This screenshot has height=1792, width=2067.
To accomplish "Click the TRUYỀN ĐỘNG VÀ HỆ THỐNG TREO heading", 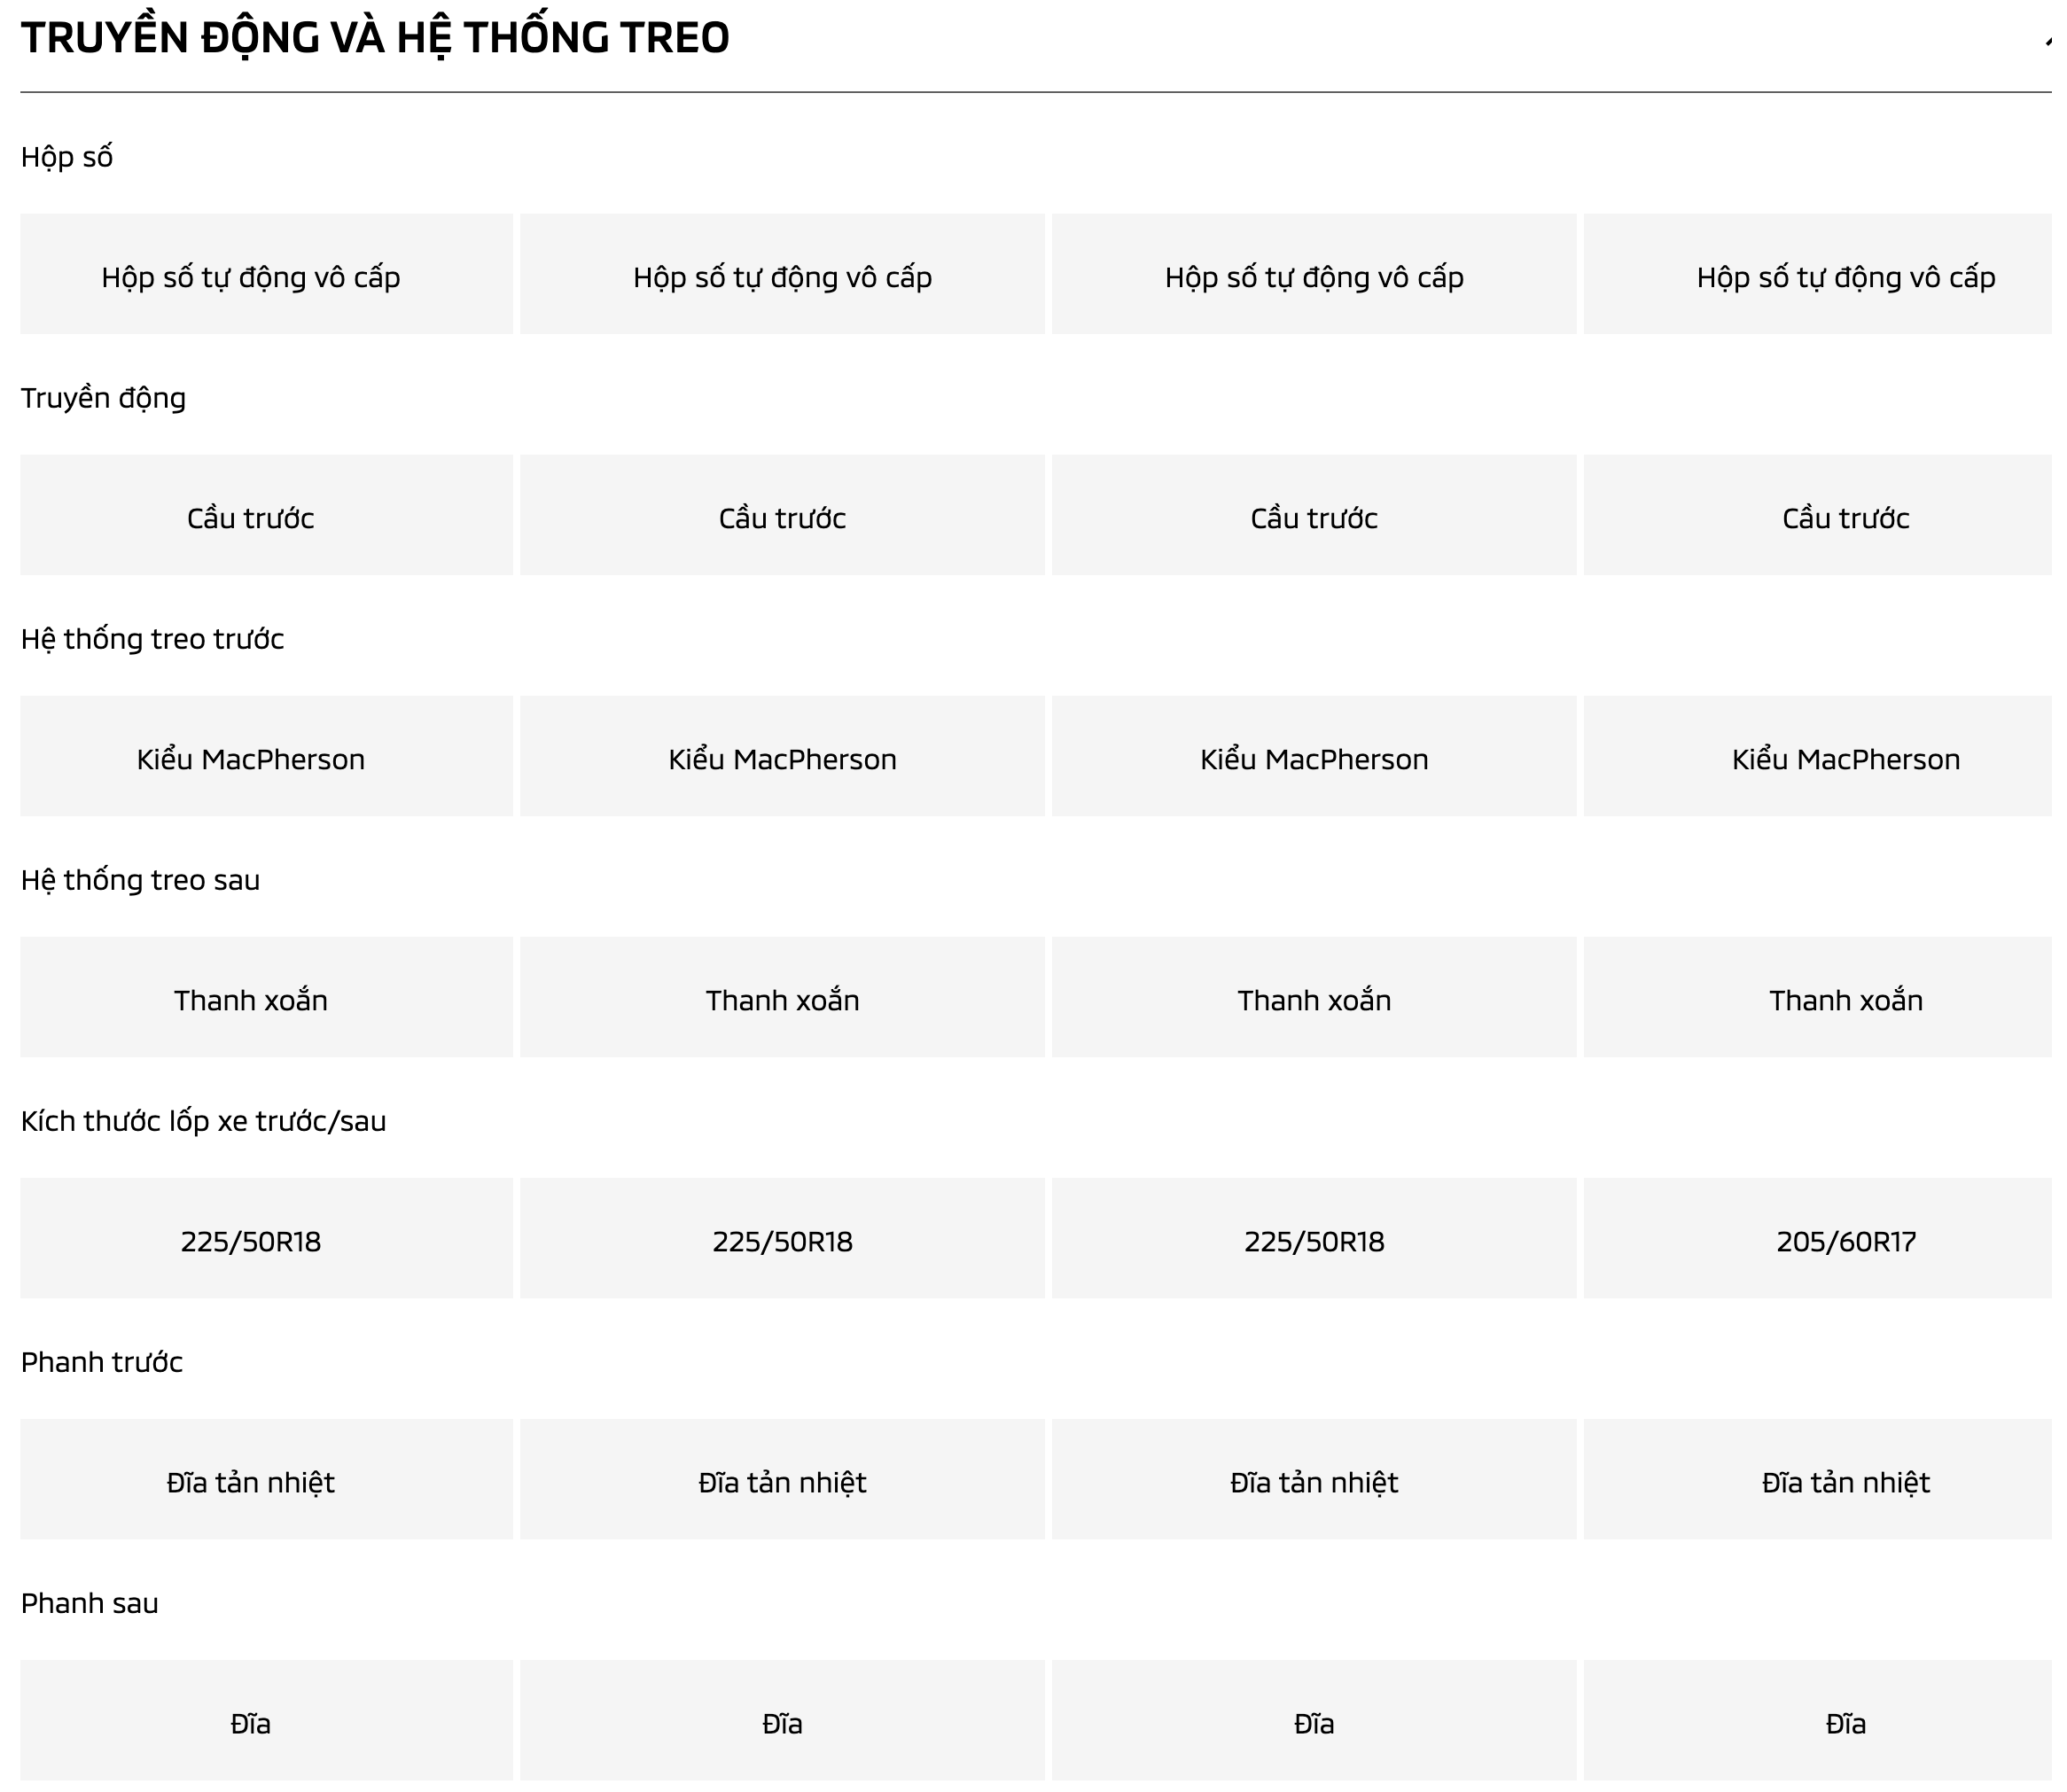I will (x=375, y=39).
